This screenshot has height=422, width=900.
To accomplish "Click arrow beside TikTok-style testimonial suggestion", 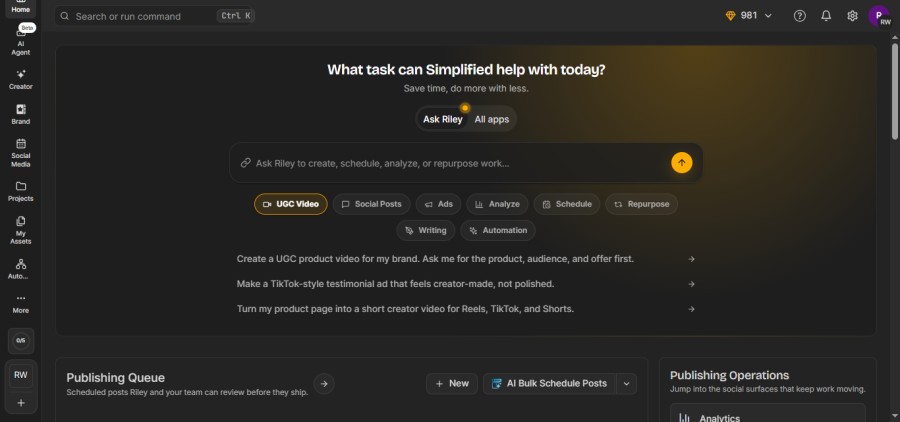I will [x=692, y=284].
